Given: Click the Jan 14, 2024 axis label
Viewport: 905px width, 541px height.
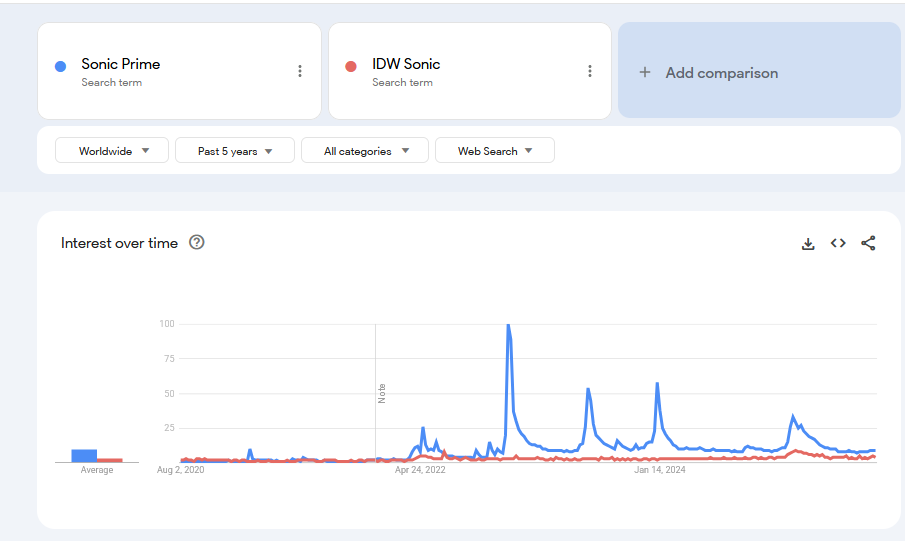Looking at the screenshot, I should (660, 470).
